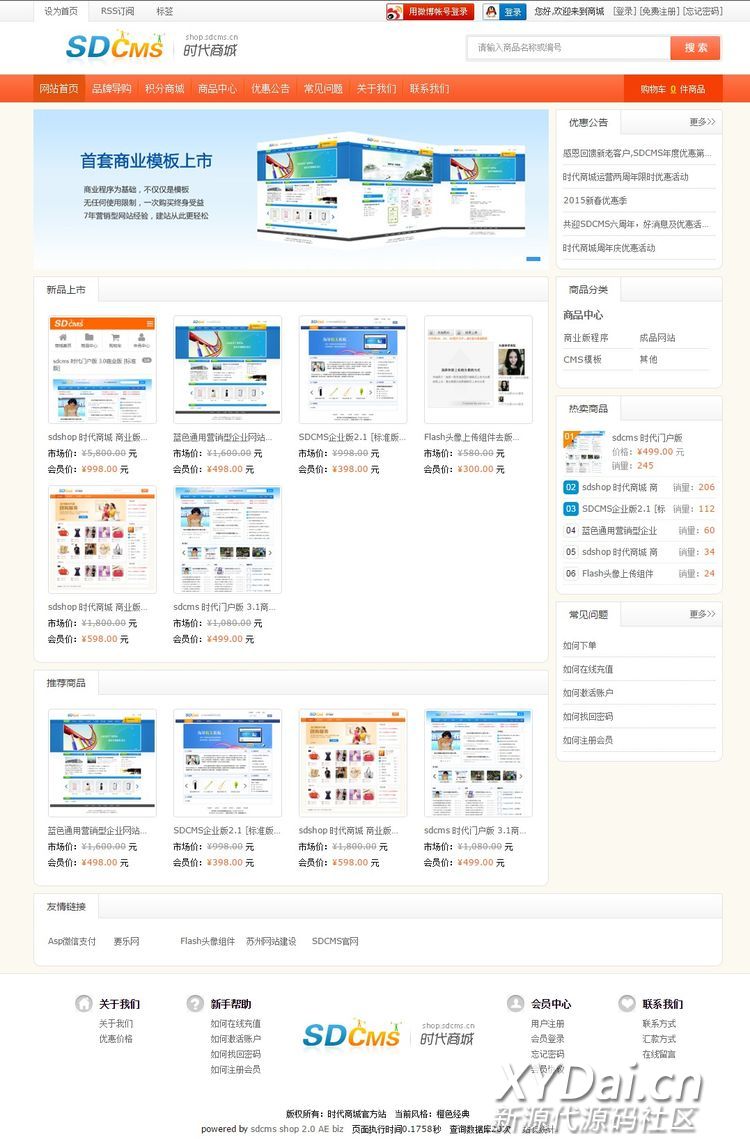Screen dimensions: 750x1139
Task: Click the 标签 top bar link
Action: tap(165, 12)
